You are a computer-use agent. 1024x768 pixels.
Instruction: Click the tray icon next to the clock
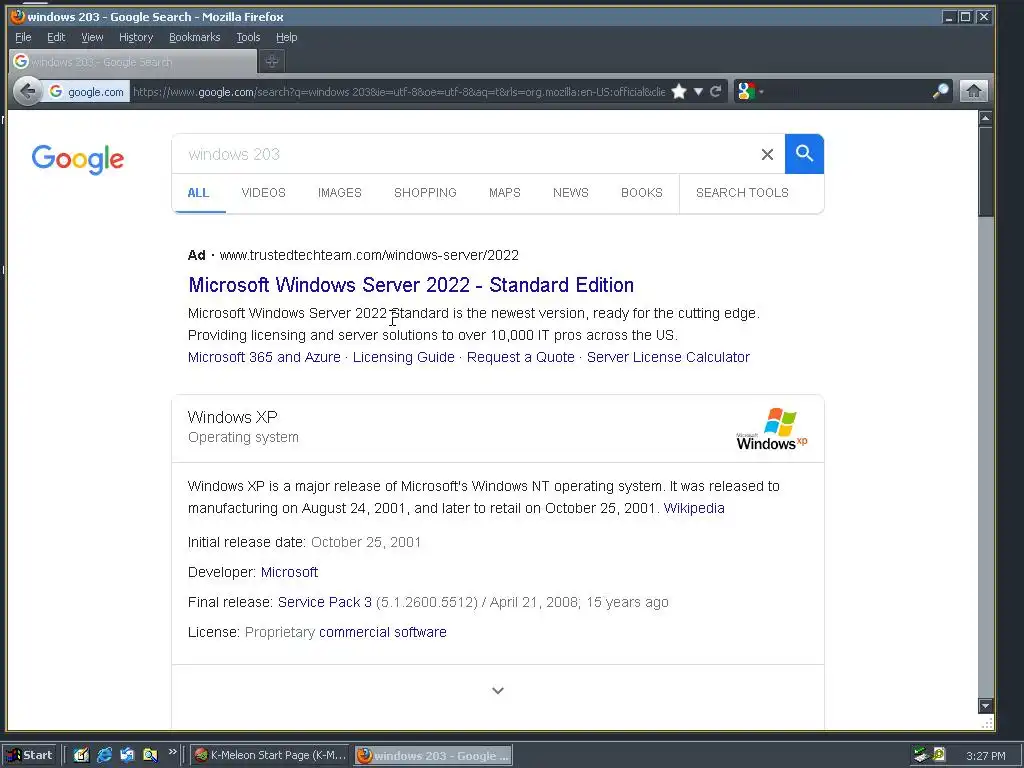[939, 755]
